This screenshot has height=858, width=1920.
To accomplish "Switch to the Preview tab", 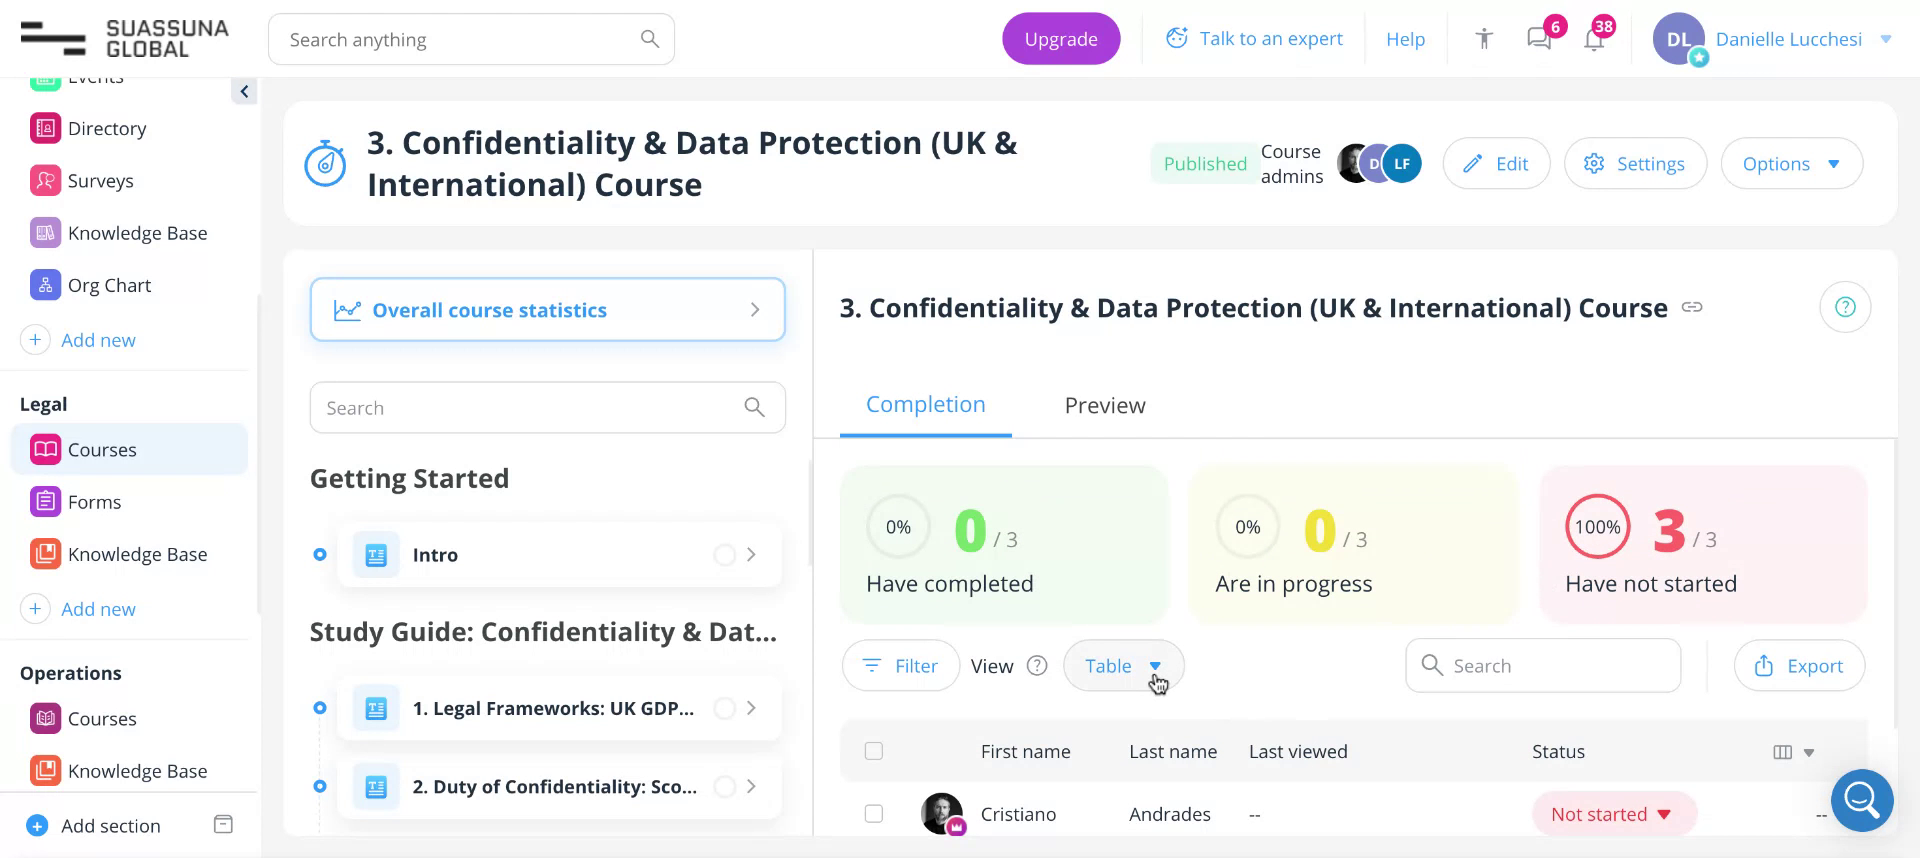I will pos(1105,405).
